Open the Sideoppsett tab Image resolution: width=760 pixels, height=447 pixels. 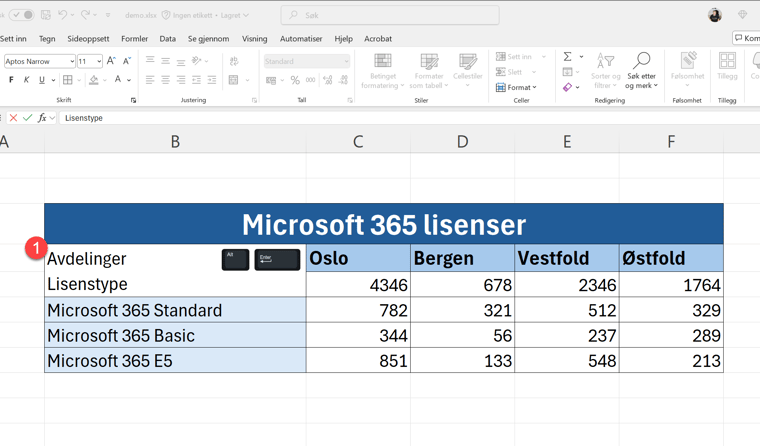(88, 39)
